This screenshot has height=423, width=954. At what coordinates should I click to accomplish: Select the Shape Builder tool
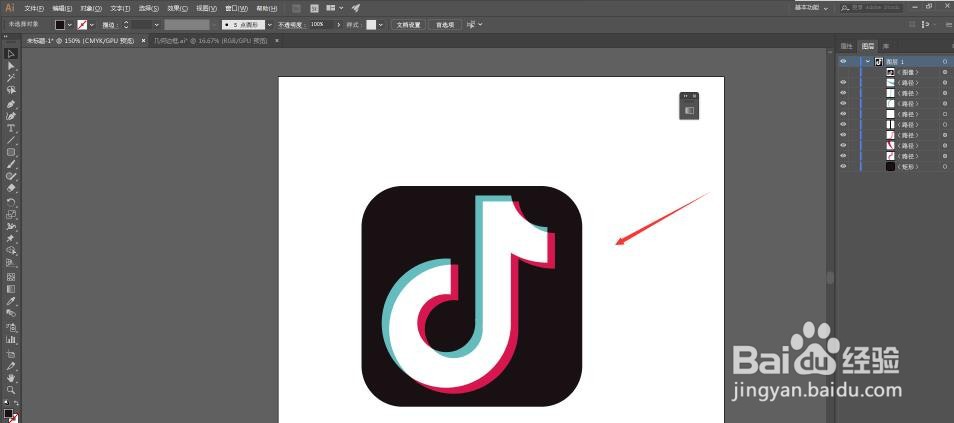click(11, 251)
